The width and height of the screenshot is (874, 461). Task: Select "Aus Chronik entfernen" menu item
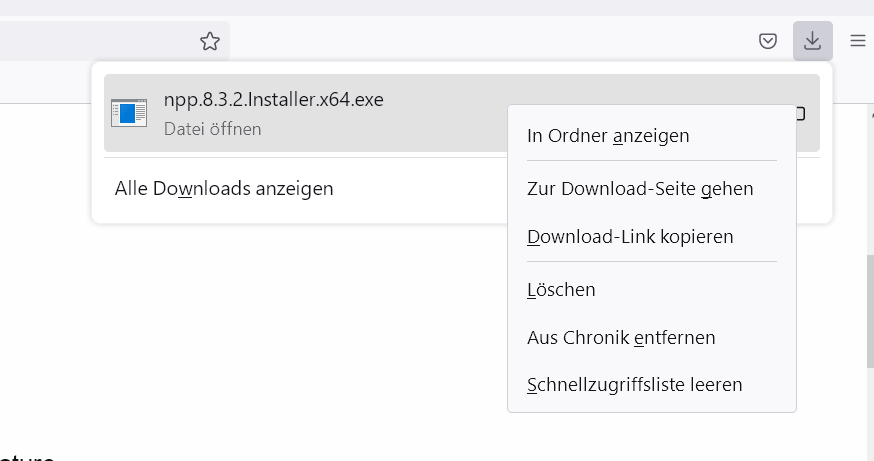(621, 338)
